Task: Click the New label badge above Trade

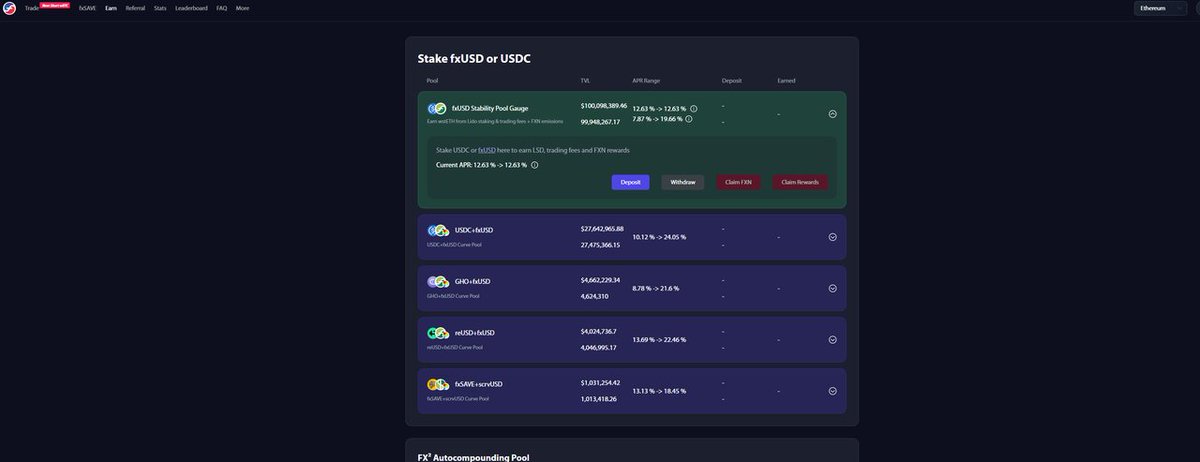Action: tap(56, 4)
